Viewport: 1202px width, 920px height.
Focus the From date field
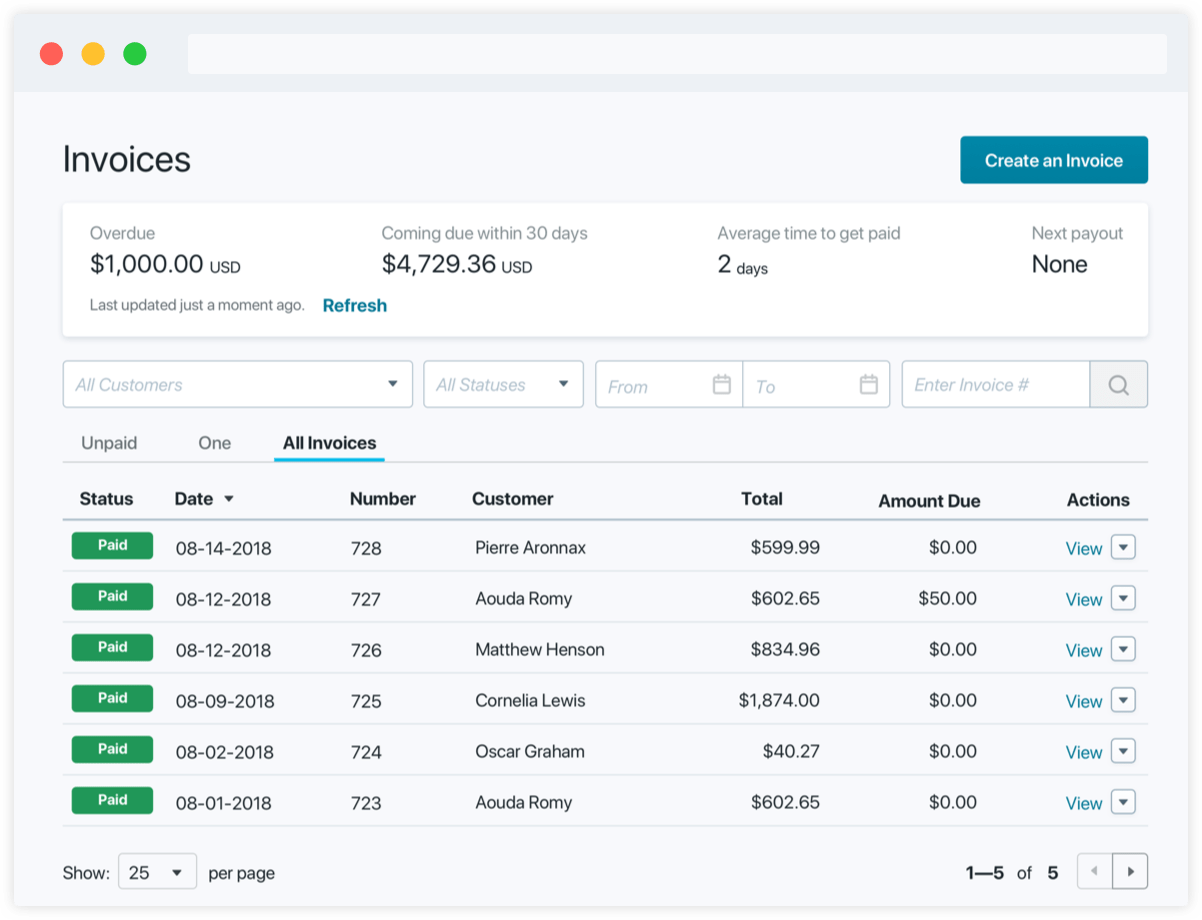(669, 385)
